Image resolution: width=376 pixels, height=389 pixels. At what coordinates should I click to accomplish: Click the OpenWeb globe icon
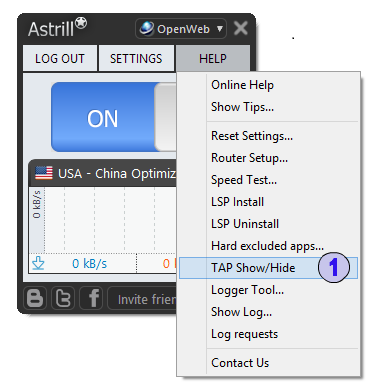click(x=147, y=28)
